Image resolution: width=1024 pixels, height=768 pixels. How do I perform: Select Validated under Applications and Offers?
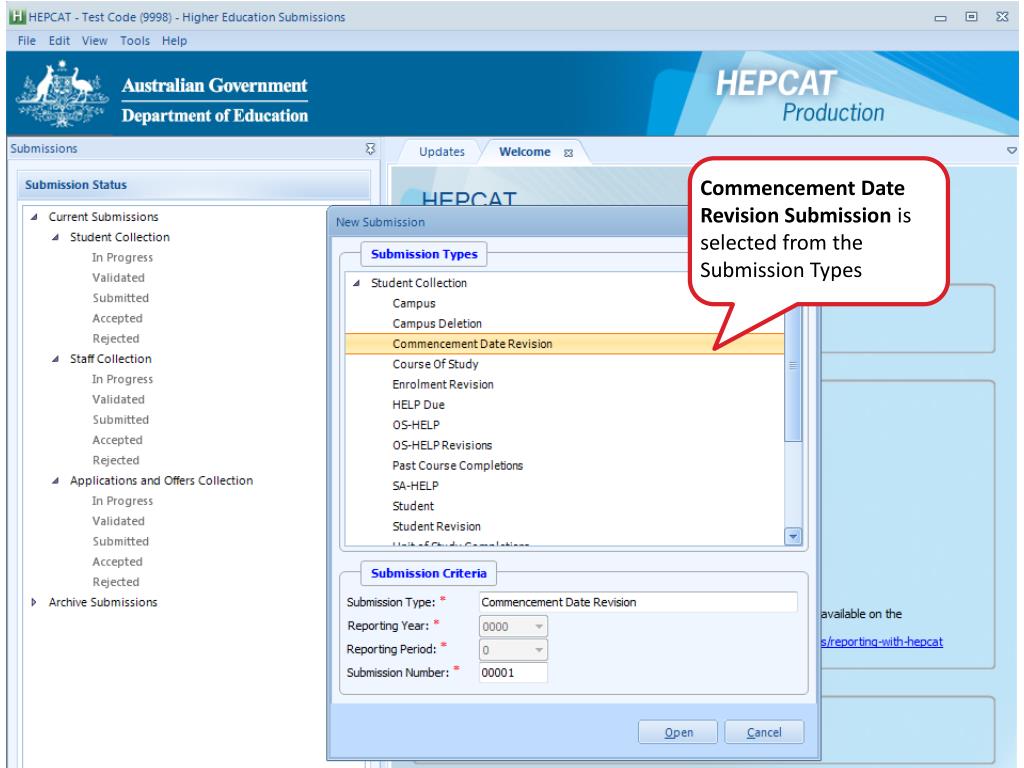[x=118, y=521]
